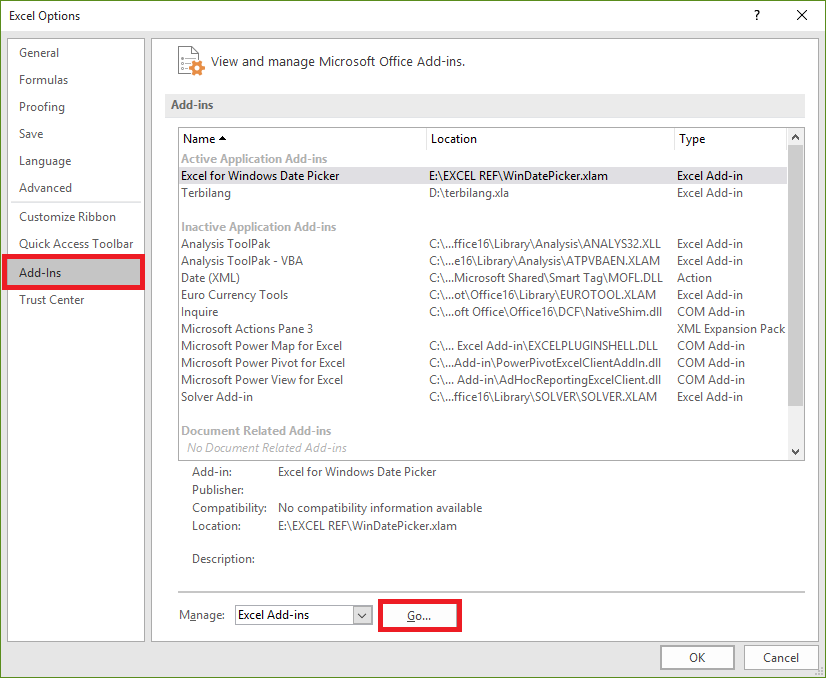Sort add-ins by Location column
The image size is (826, 678).
(x=550, y=139)
